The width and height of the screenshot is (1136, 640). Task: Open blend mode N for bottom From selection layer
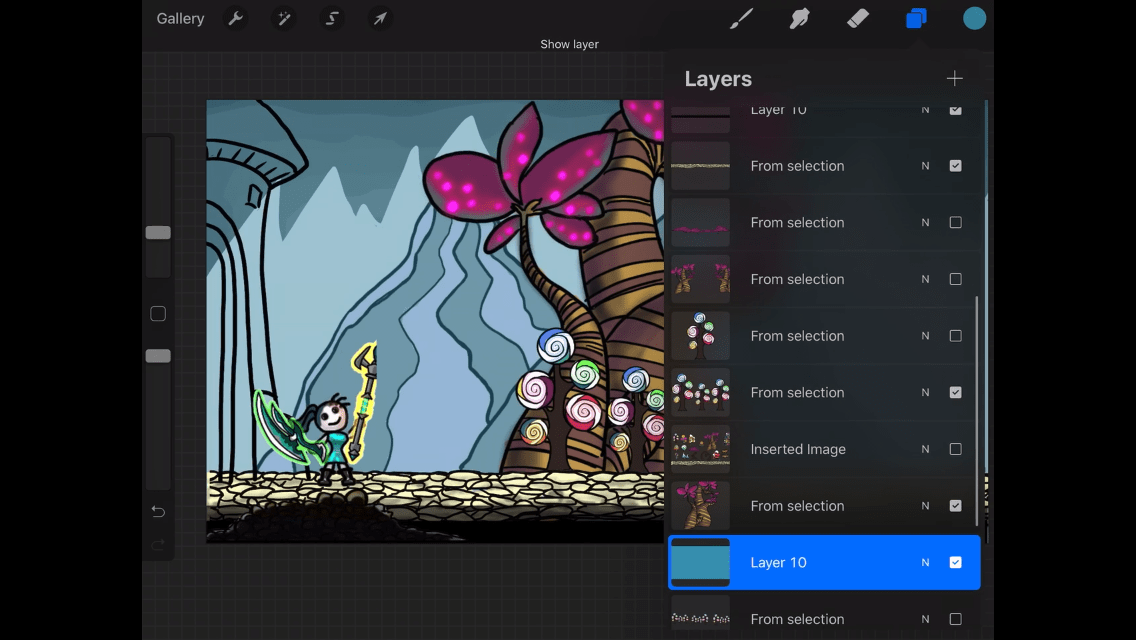925,619
